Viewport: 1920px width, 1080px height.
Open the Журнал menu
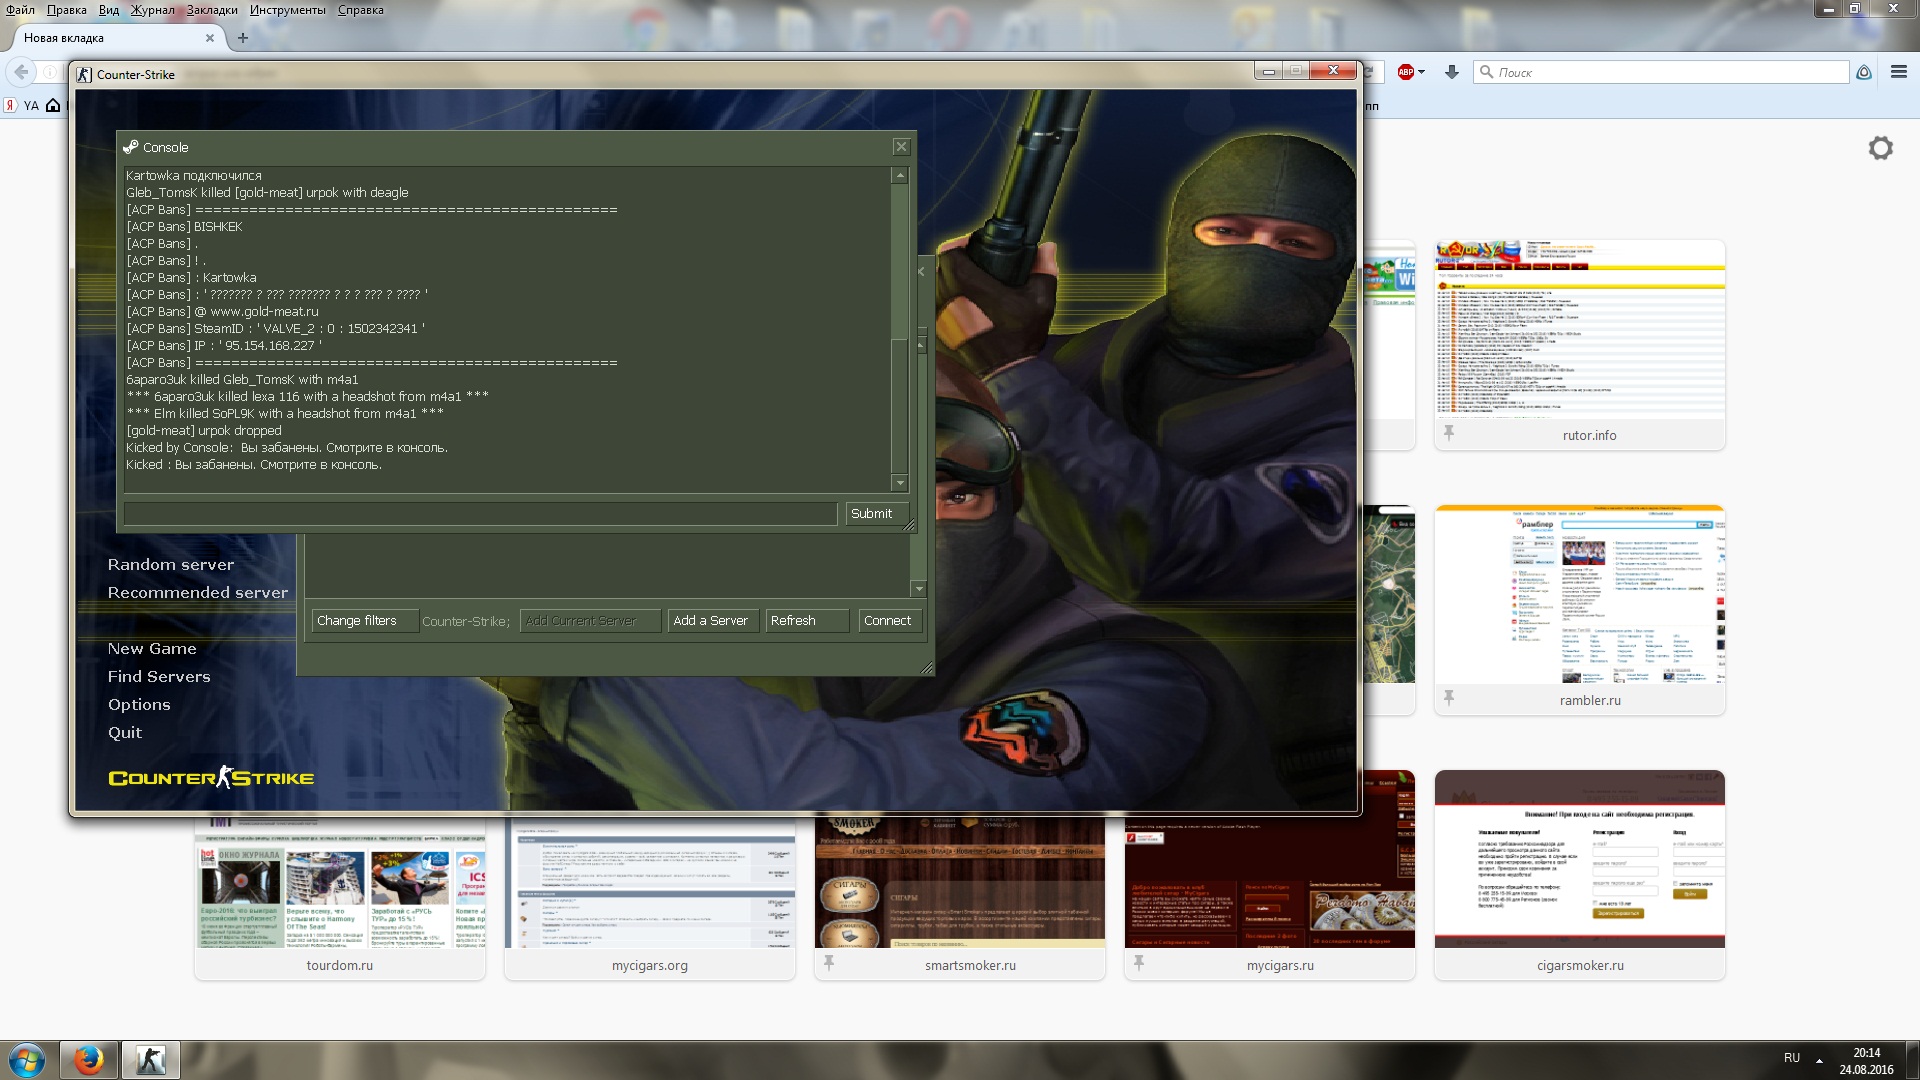point(152,10)
